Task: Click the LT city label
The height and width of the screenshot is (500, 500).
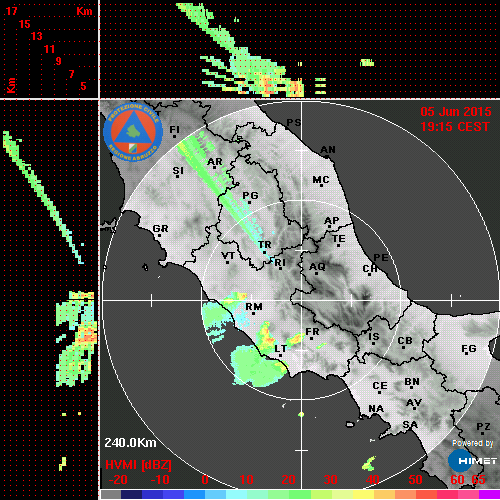Action: point(280,349)
